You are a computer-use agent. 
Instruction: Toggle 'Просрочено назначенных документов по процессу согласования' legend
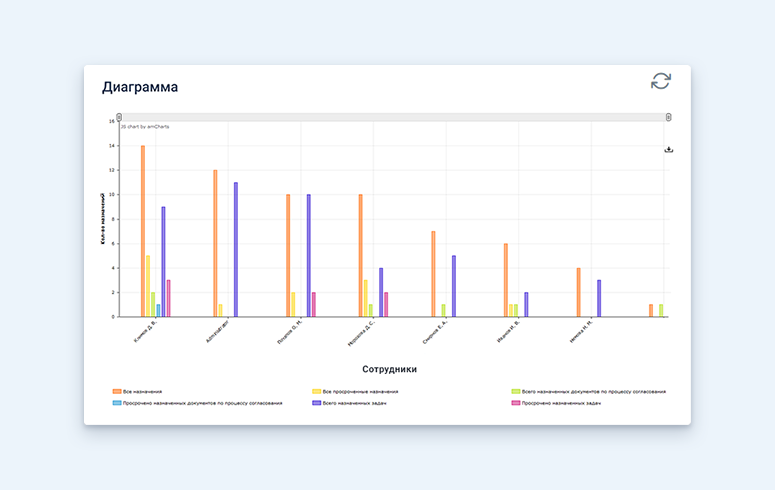(202, 402)
